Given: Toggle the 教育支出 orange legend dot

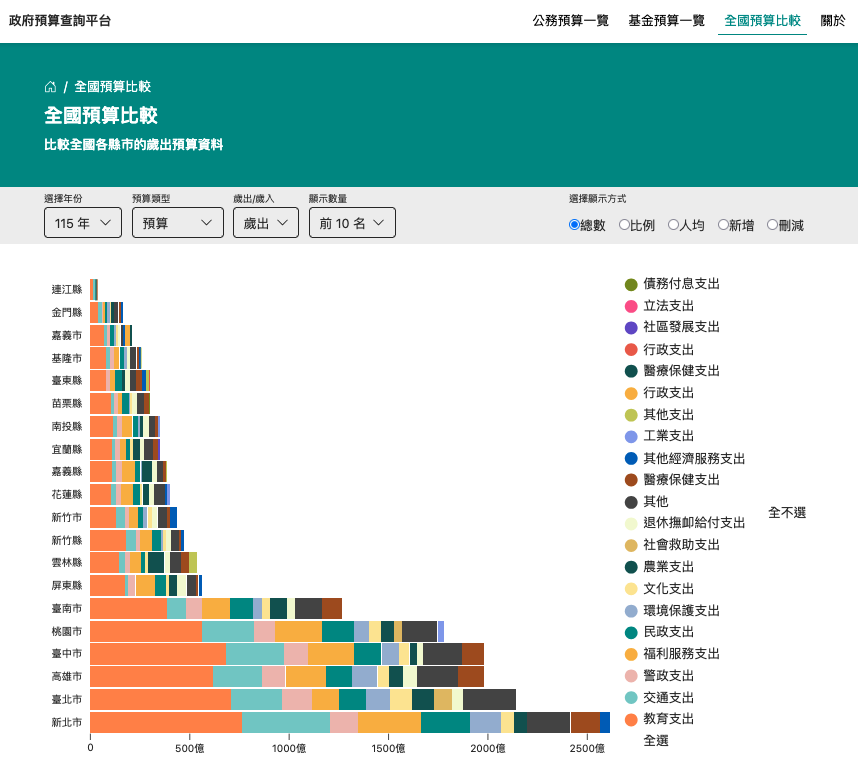Looking at the screenshot, I should pos(631,719).
